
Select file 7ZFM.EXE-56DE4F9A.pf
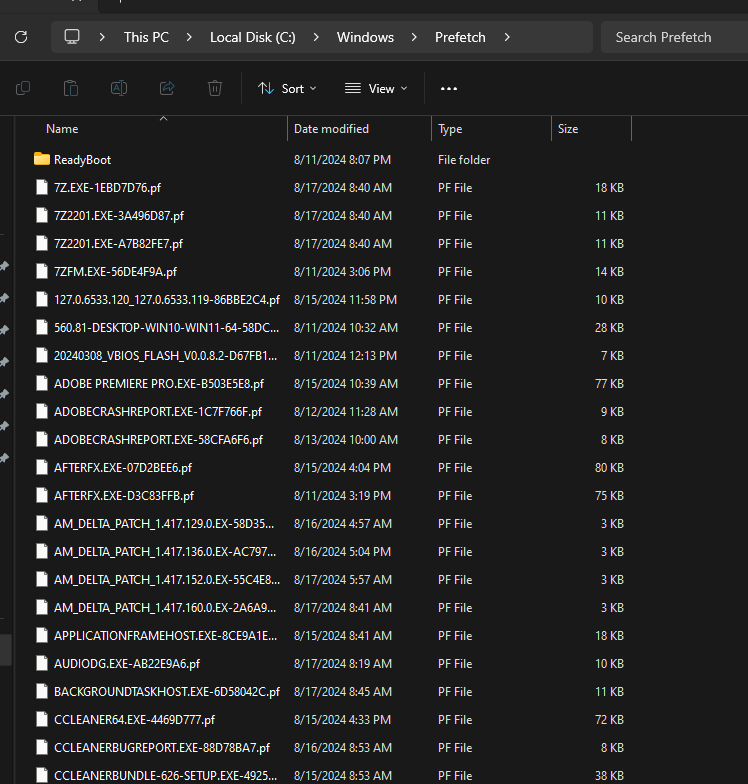pos(116,272)
